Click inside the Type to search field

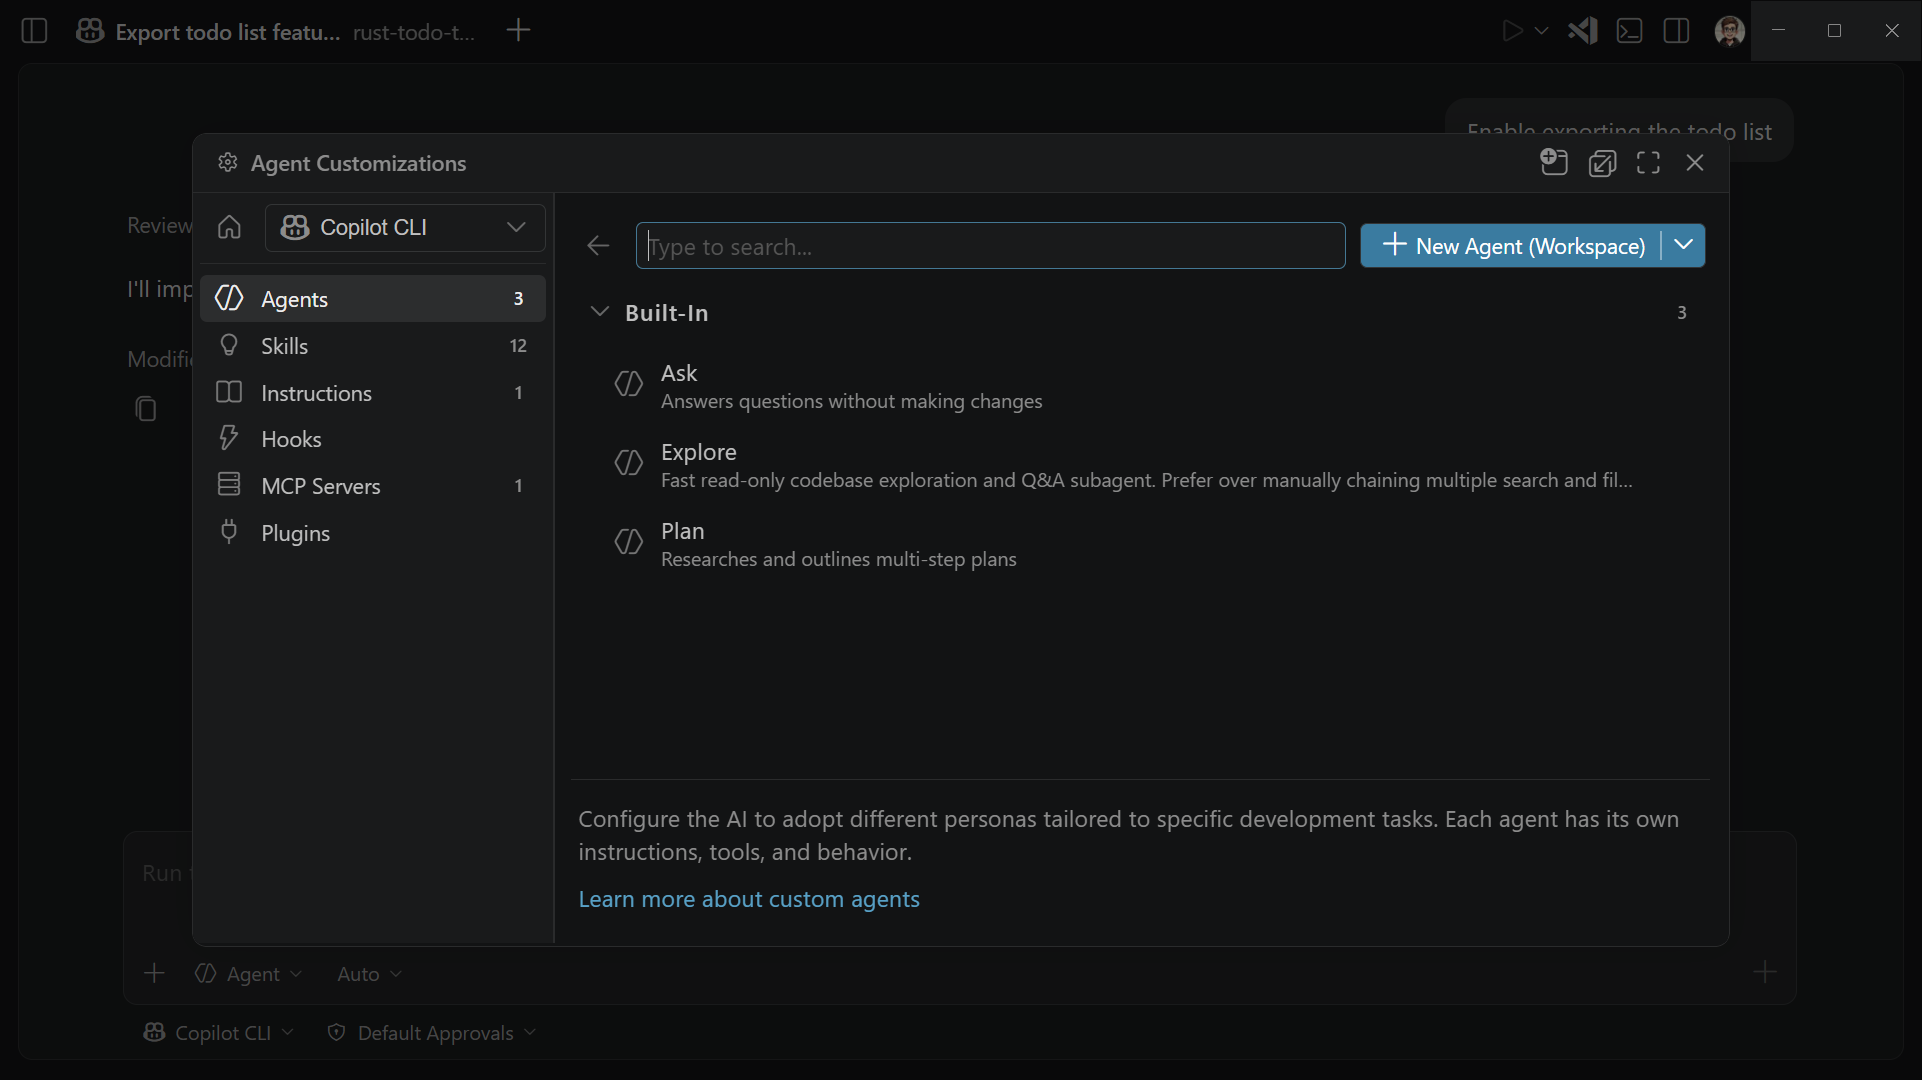coord(989,246)
